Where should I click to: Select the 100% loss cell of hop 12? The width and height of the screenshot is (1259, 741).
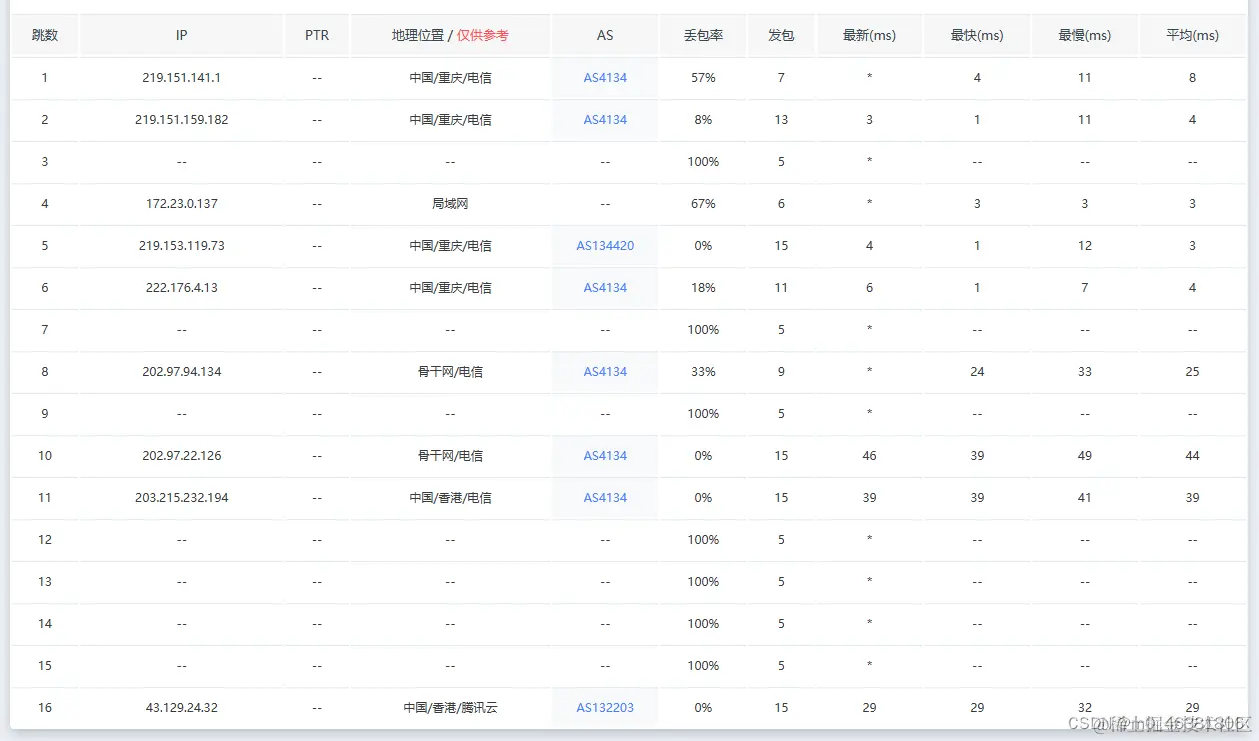click(701, 539)
